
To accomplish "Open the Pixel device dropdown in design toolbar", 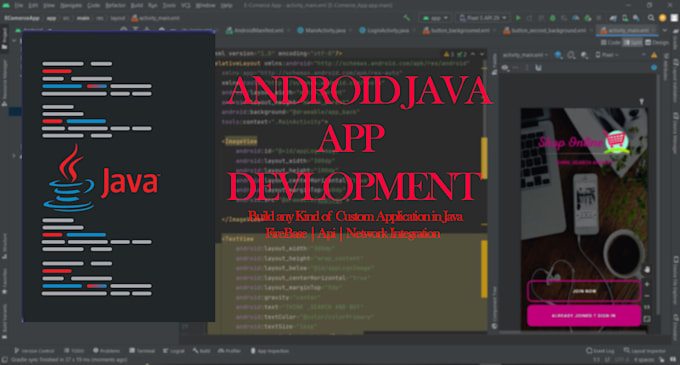I will click(607, 55).
